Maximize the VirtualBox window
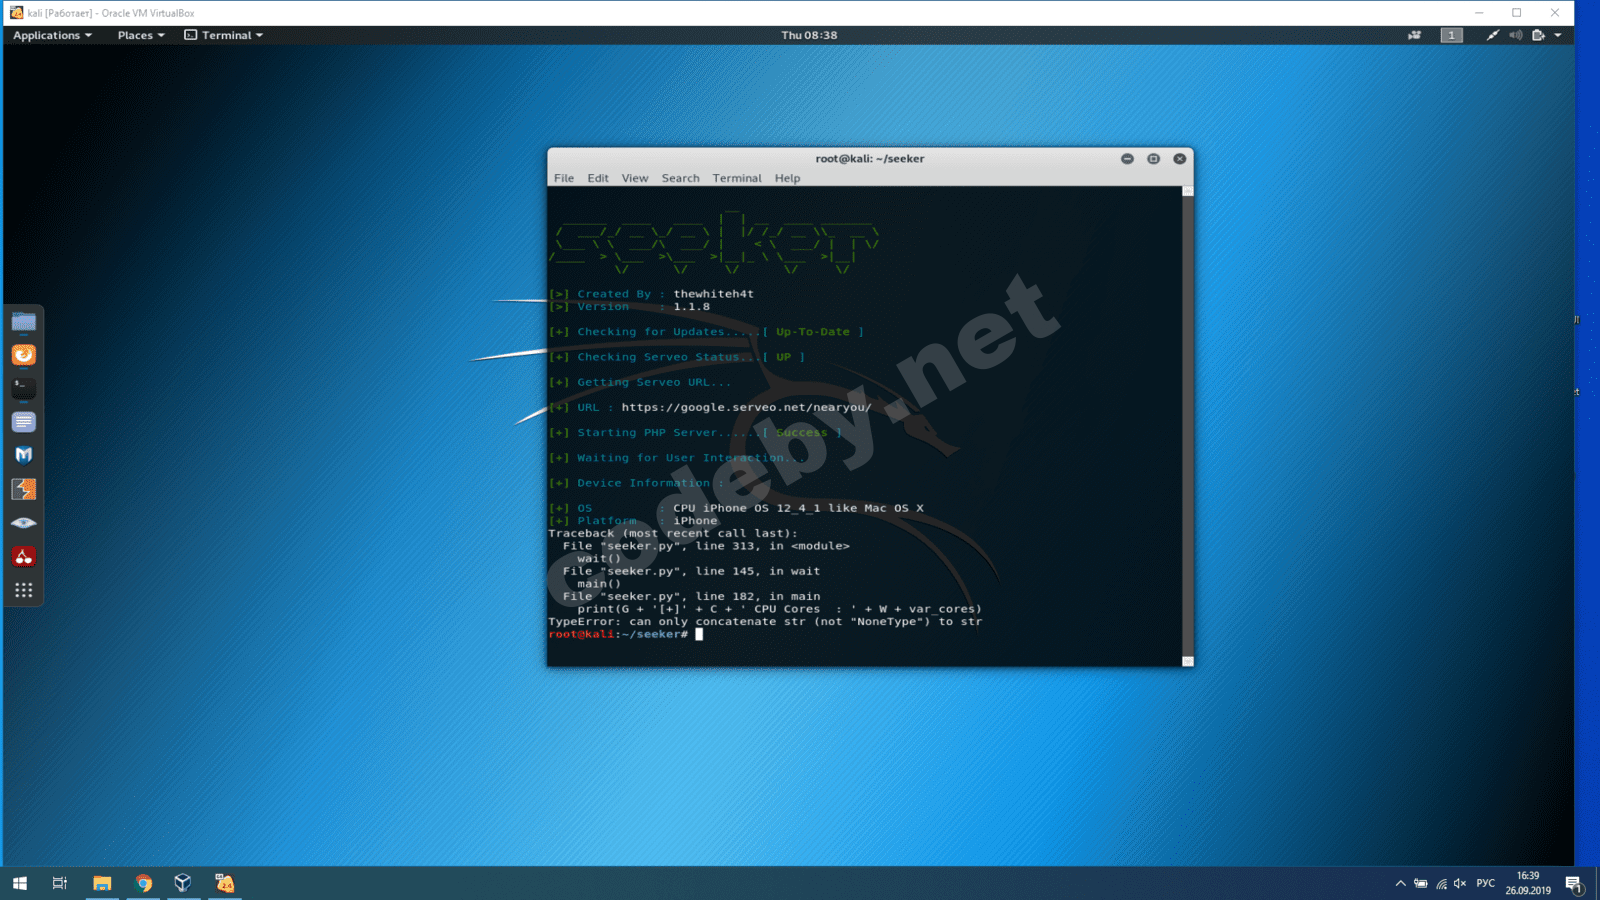The image size is (1600, 900). pos(1517,13)
